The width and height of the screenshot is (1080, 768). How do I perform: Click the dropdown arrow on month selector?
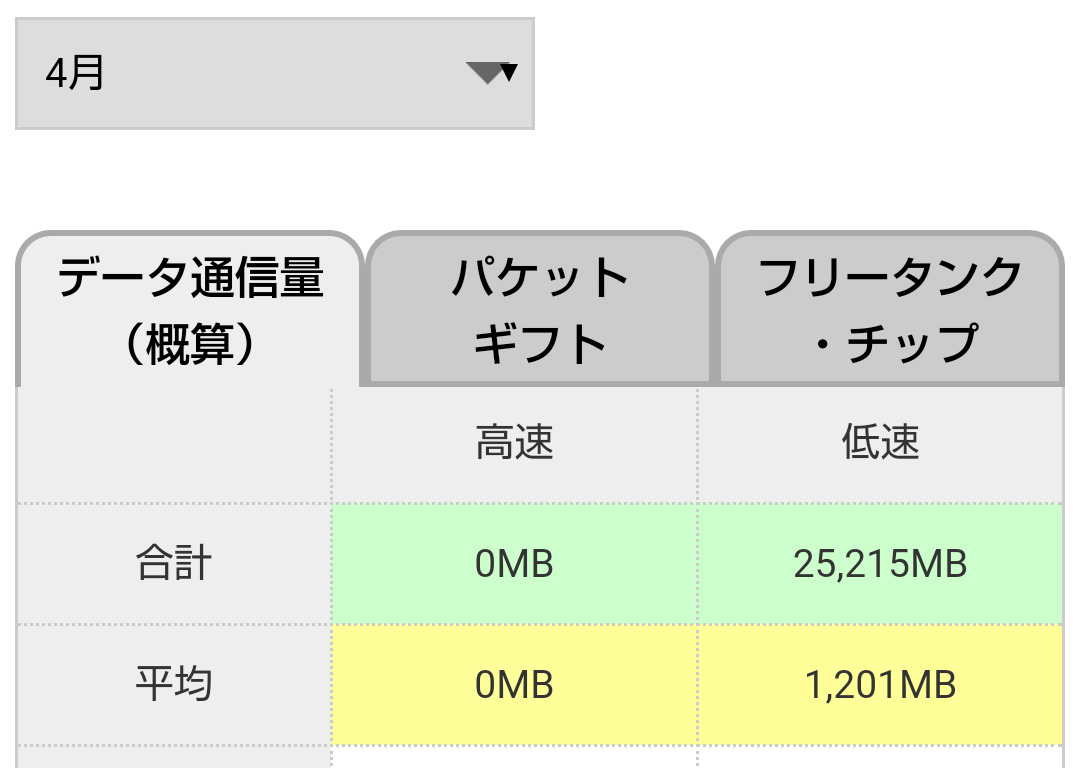click(492, 73)
